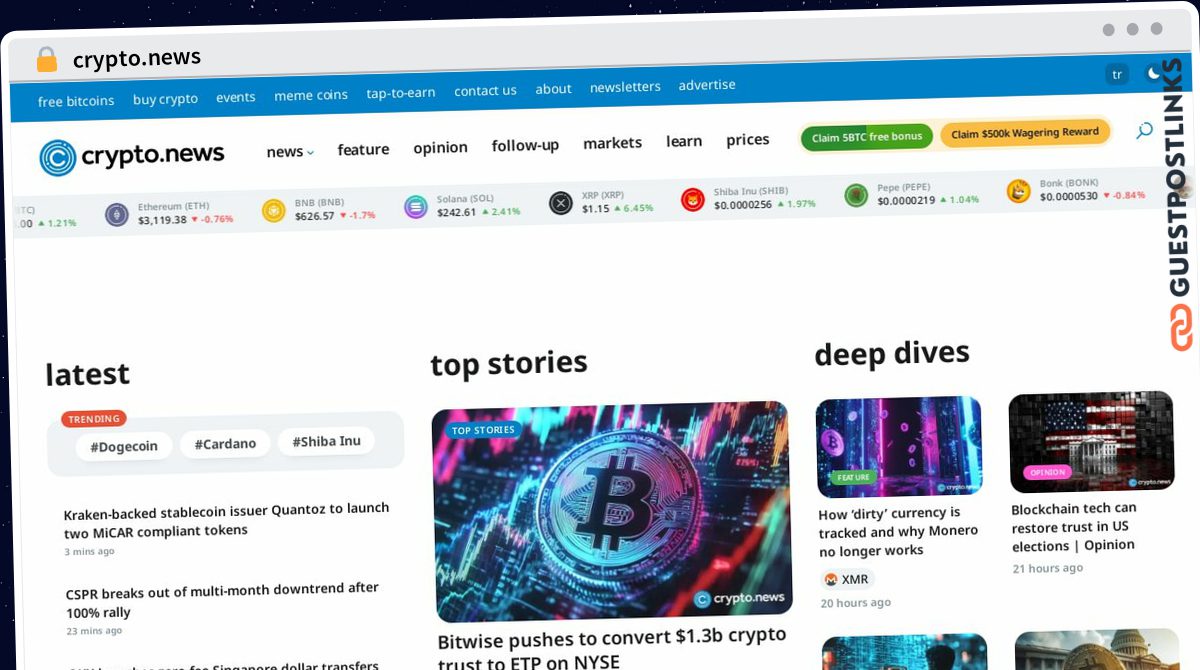The image size is (1200, 670).
Task: Open the meme coins link
Action: [311, 95]
